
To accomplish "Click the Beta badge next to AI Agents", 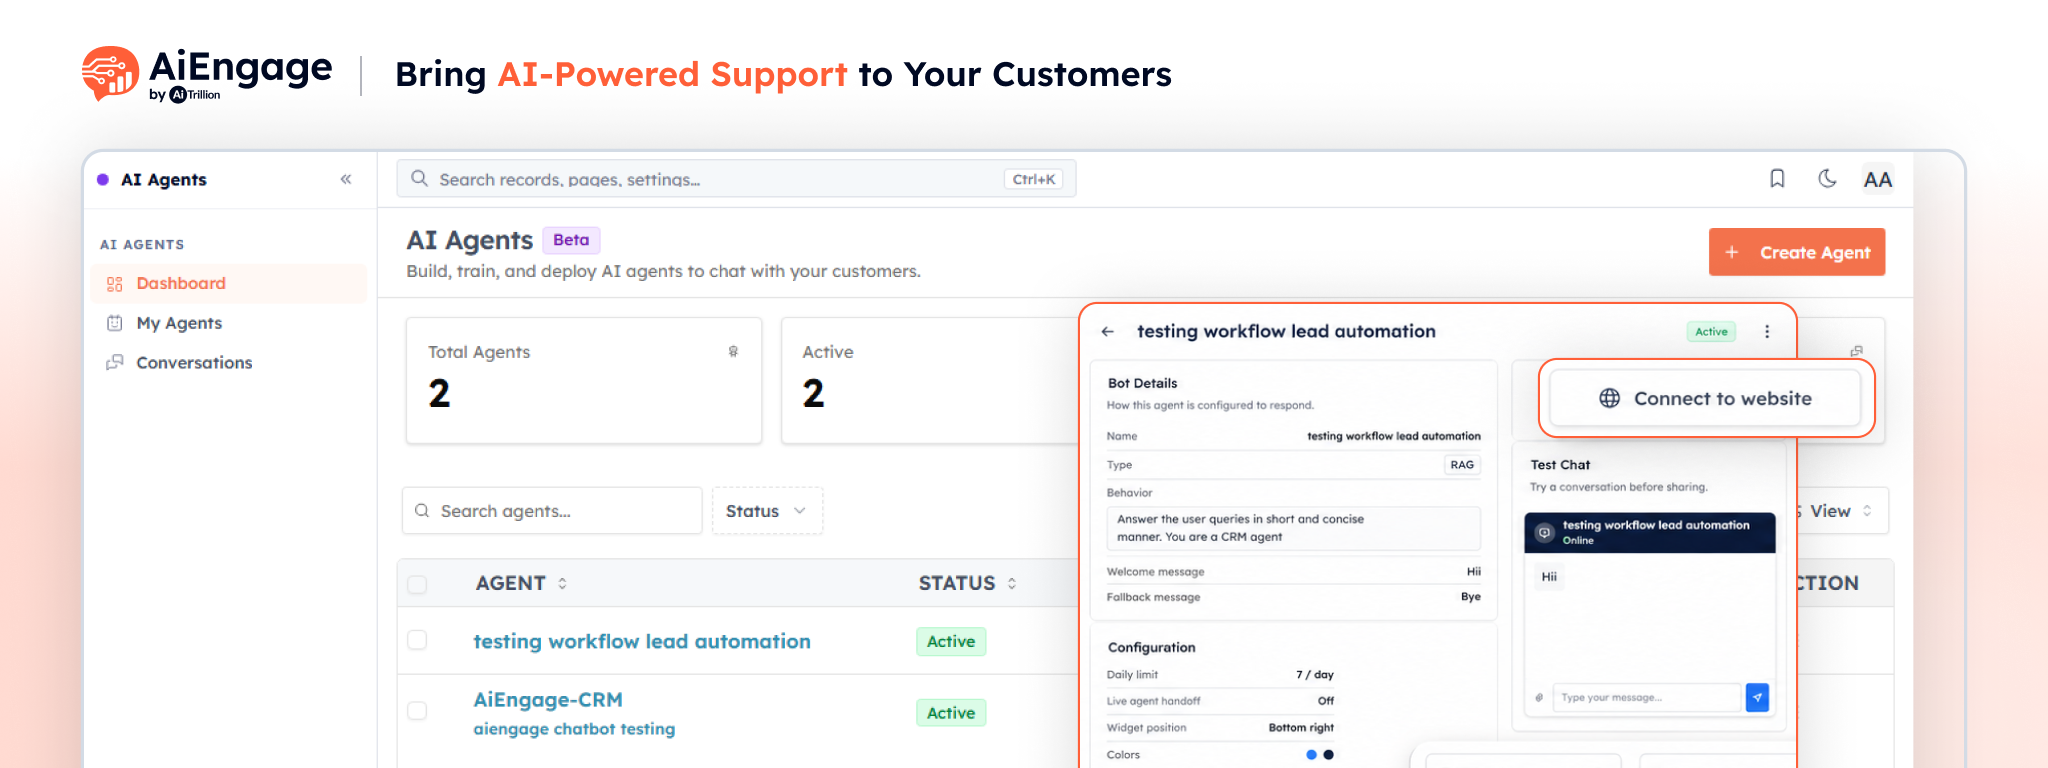I will coord(571,240).
